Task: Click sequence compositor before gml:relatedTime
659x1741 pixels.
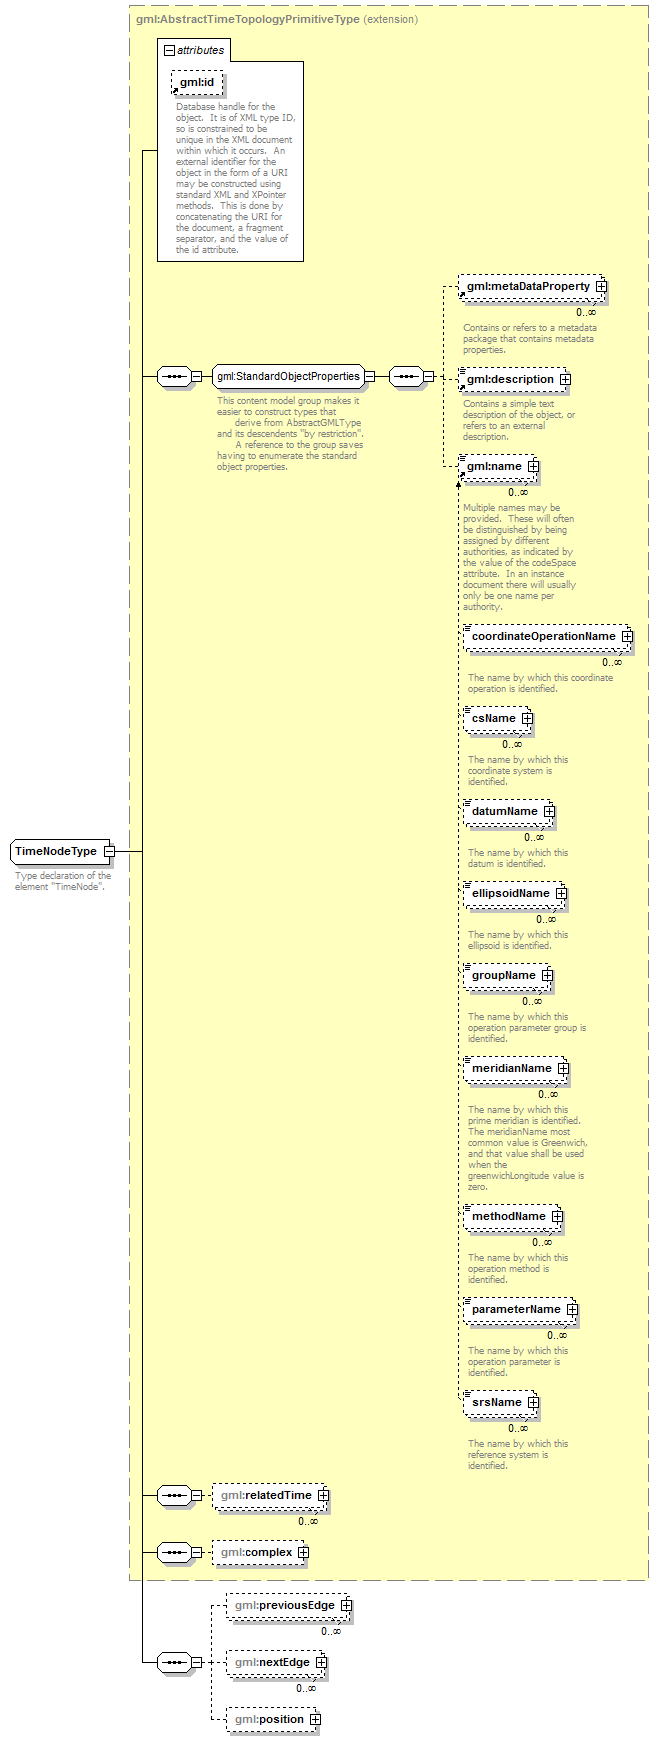Action: (x=175, y=1495)
